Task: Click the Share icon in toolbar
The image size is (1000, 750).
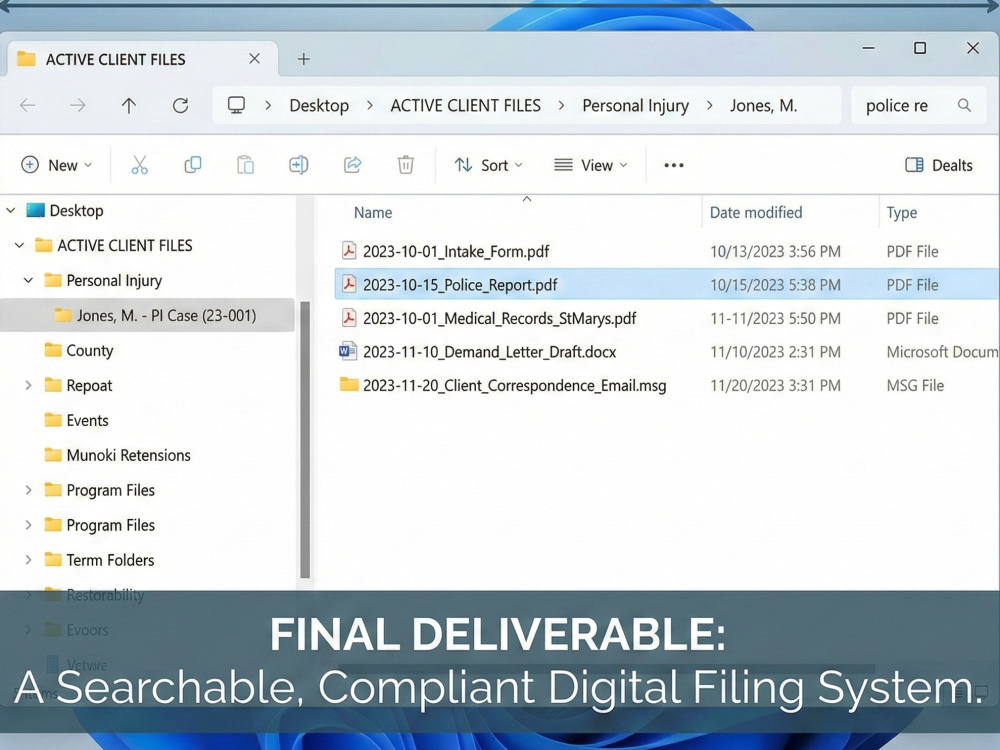Action: (x=353, y=165)
